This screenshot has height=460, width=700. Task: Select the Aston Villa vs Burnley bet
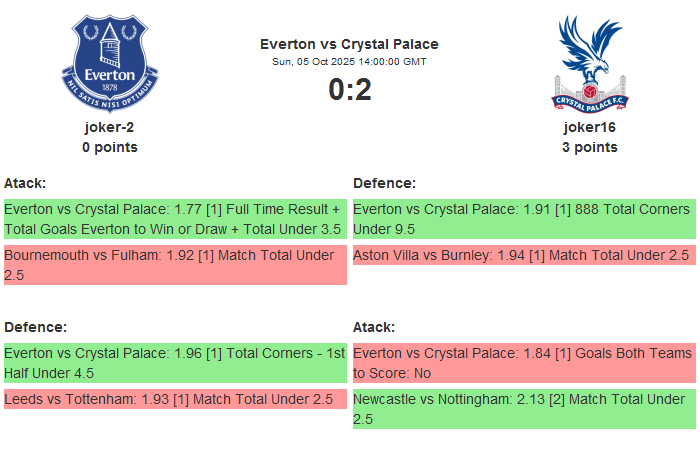click(x=524, y=255)
